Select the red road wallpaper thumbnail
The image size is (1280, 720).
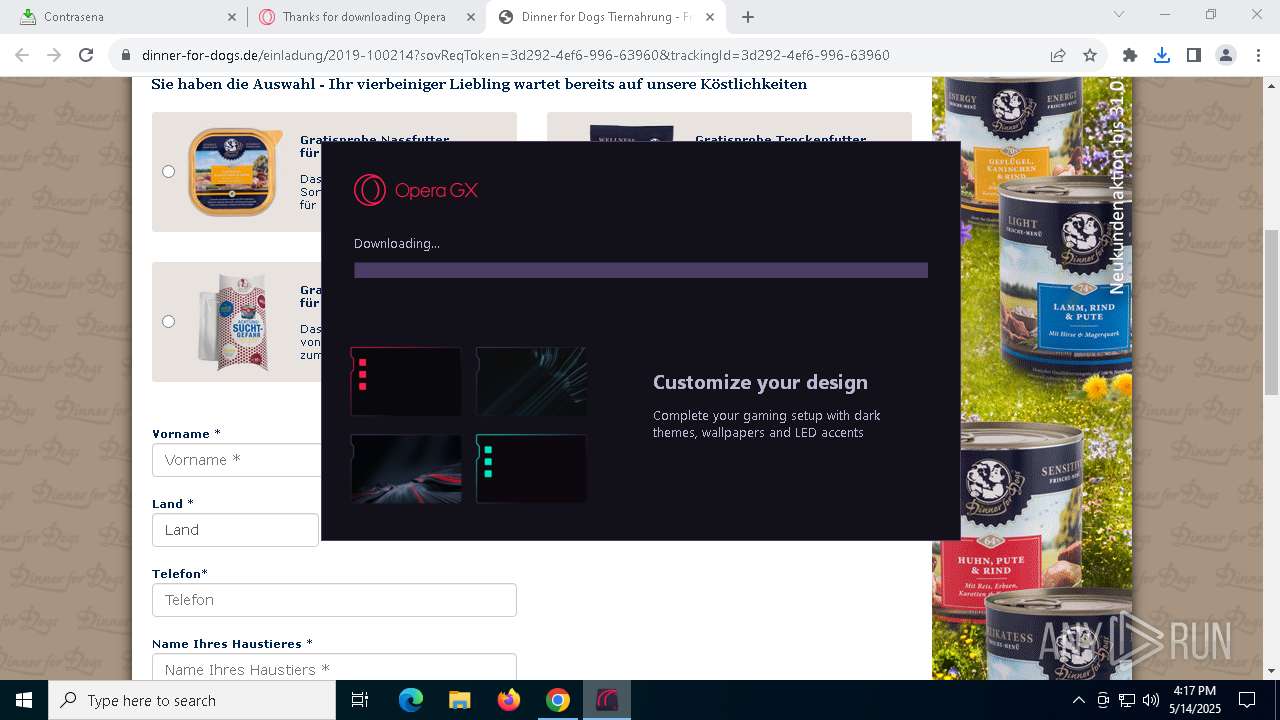406,468
